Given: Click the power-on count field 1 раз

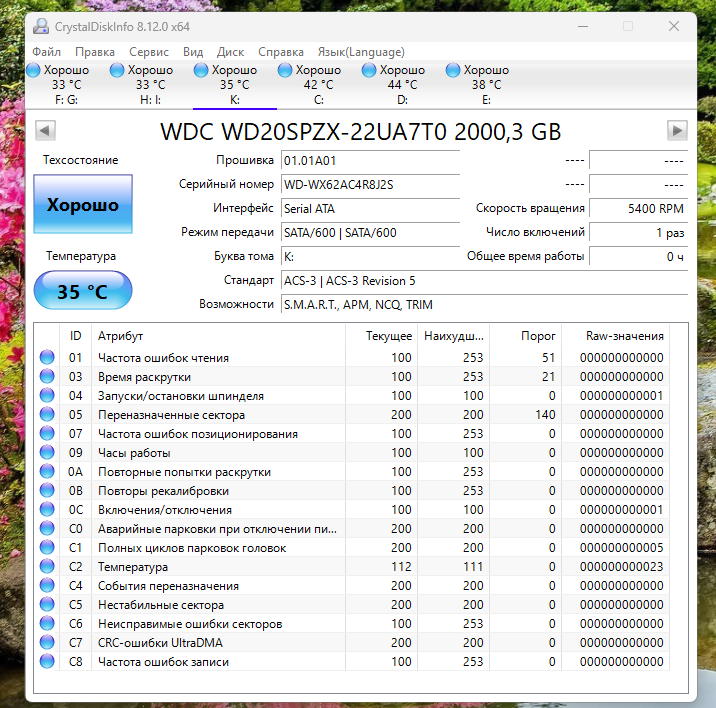Looking at the screenshot, I should [x=638, y=232].
